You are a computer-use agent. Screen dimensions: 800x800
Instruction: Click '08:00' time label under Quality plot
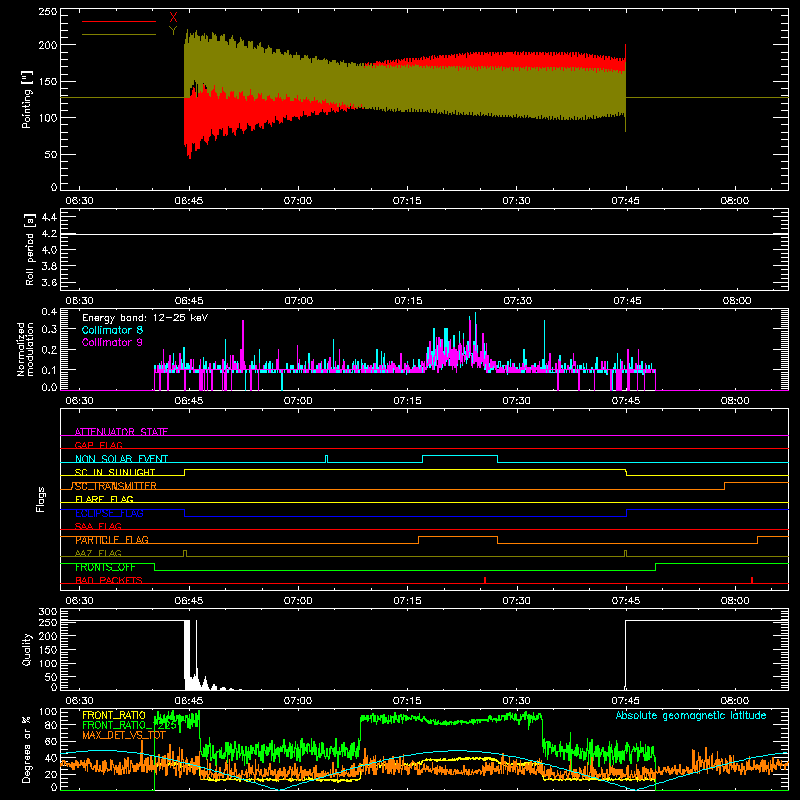click(x=735, y=701)
